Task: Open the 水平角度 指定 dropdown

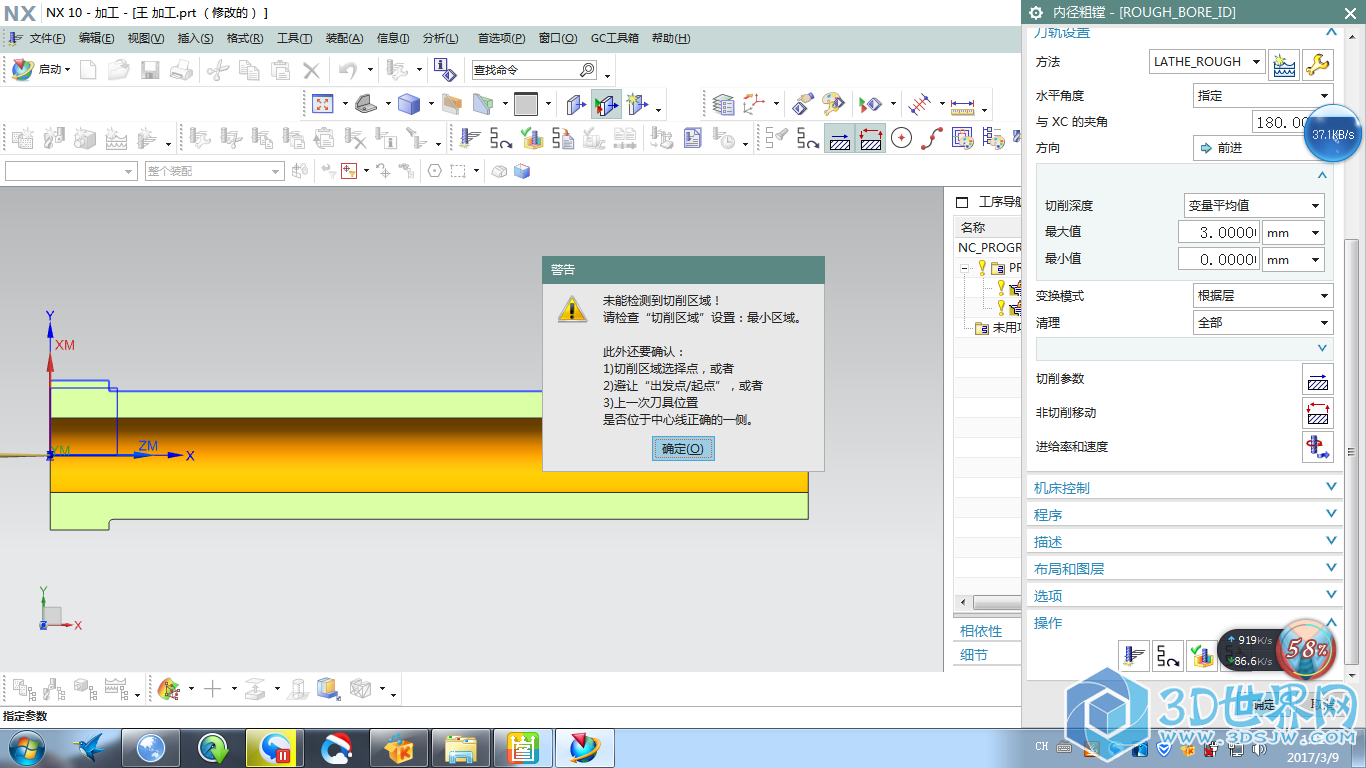Action: tap(1263, 96)
